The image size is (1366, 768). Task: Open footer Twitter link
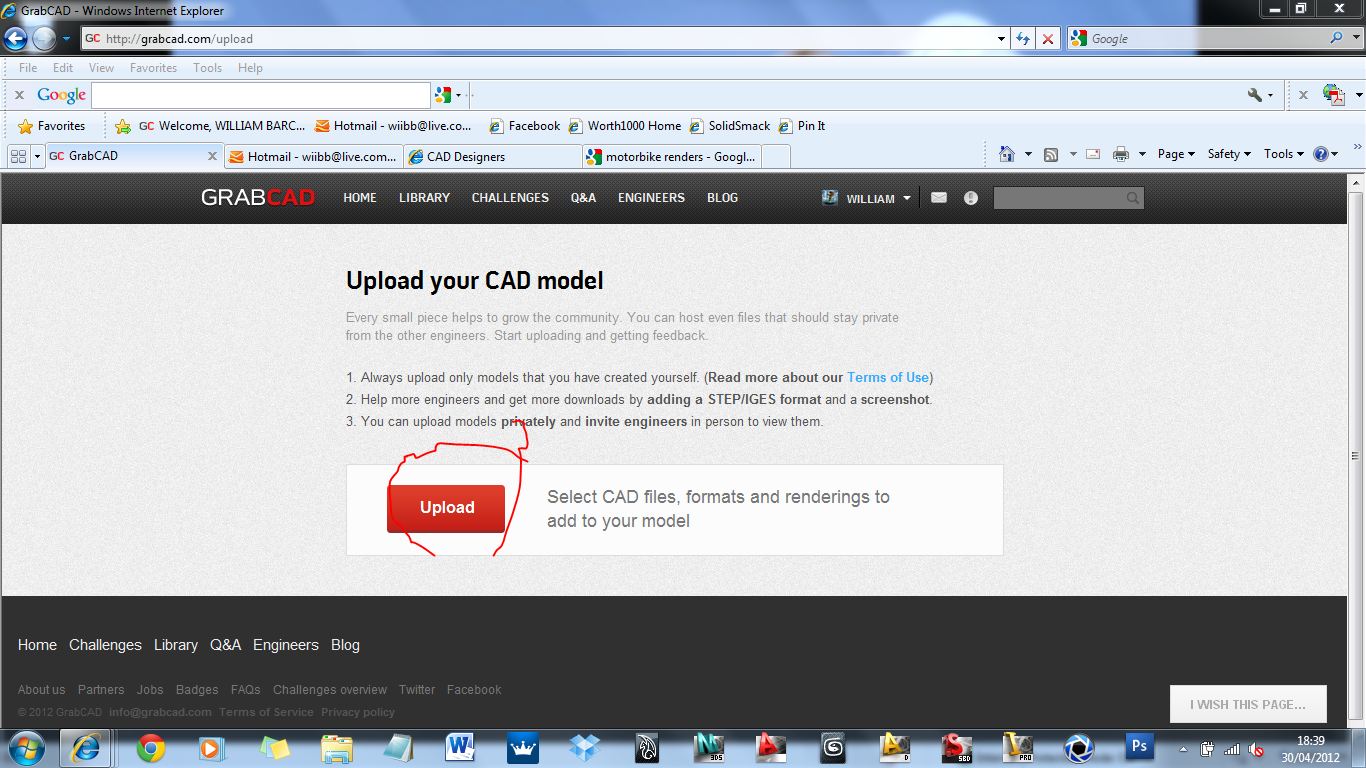[x=417, y=690]
